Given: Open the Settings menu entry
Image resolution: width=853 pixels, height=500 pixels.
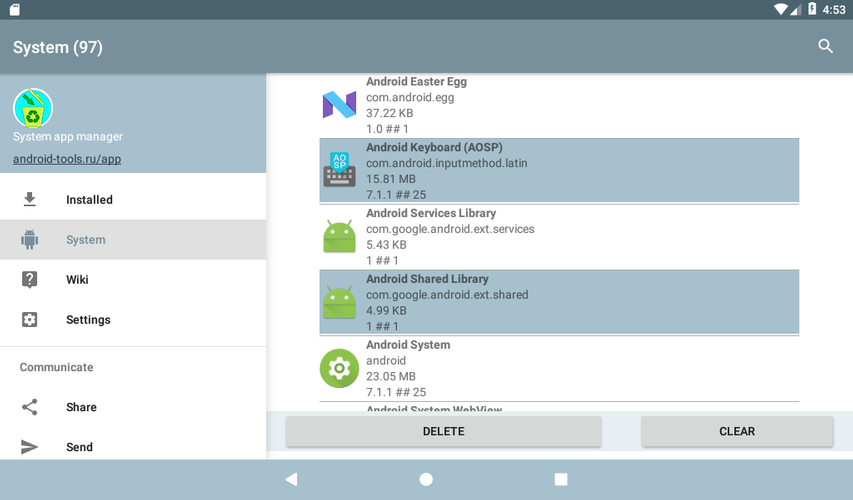Looking at the screenshot, I should point(133,319).
